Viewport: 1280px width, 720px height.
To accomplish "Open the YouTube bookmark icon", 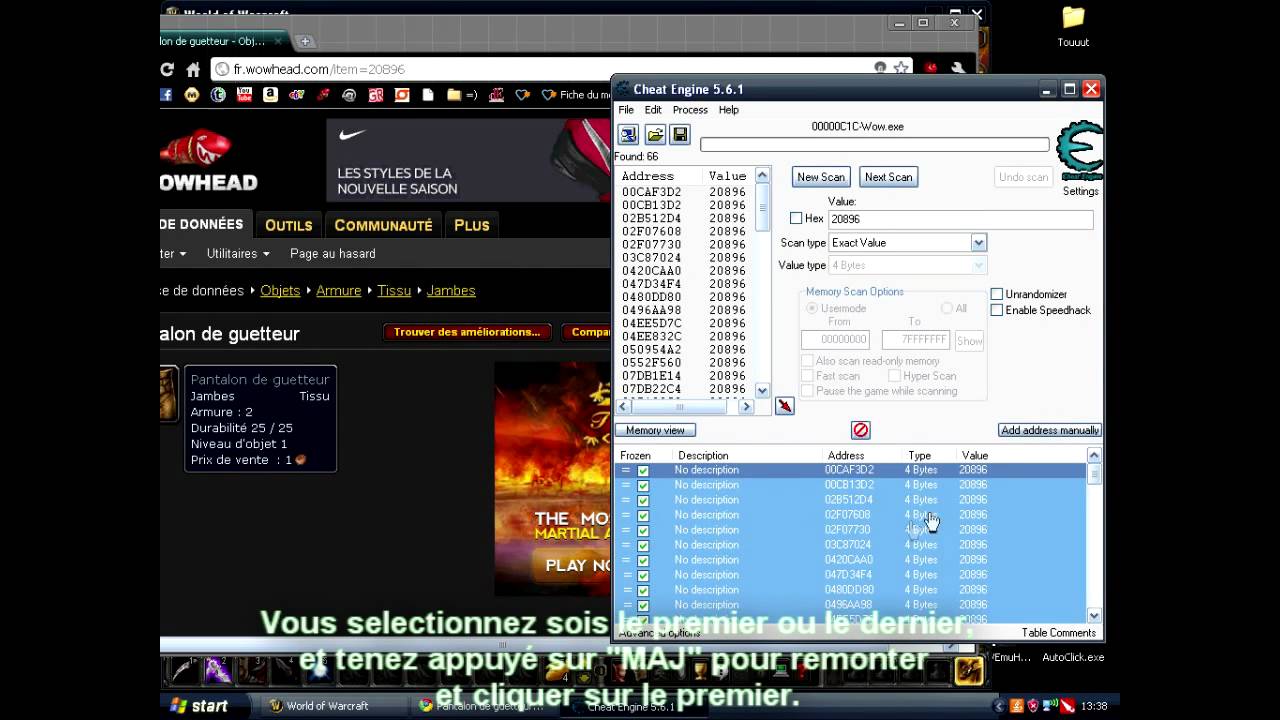I will point(244,95).
